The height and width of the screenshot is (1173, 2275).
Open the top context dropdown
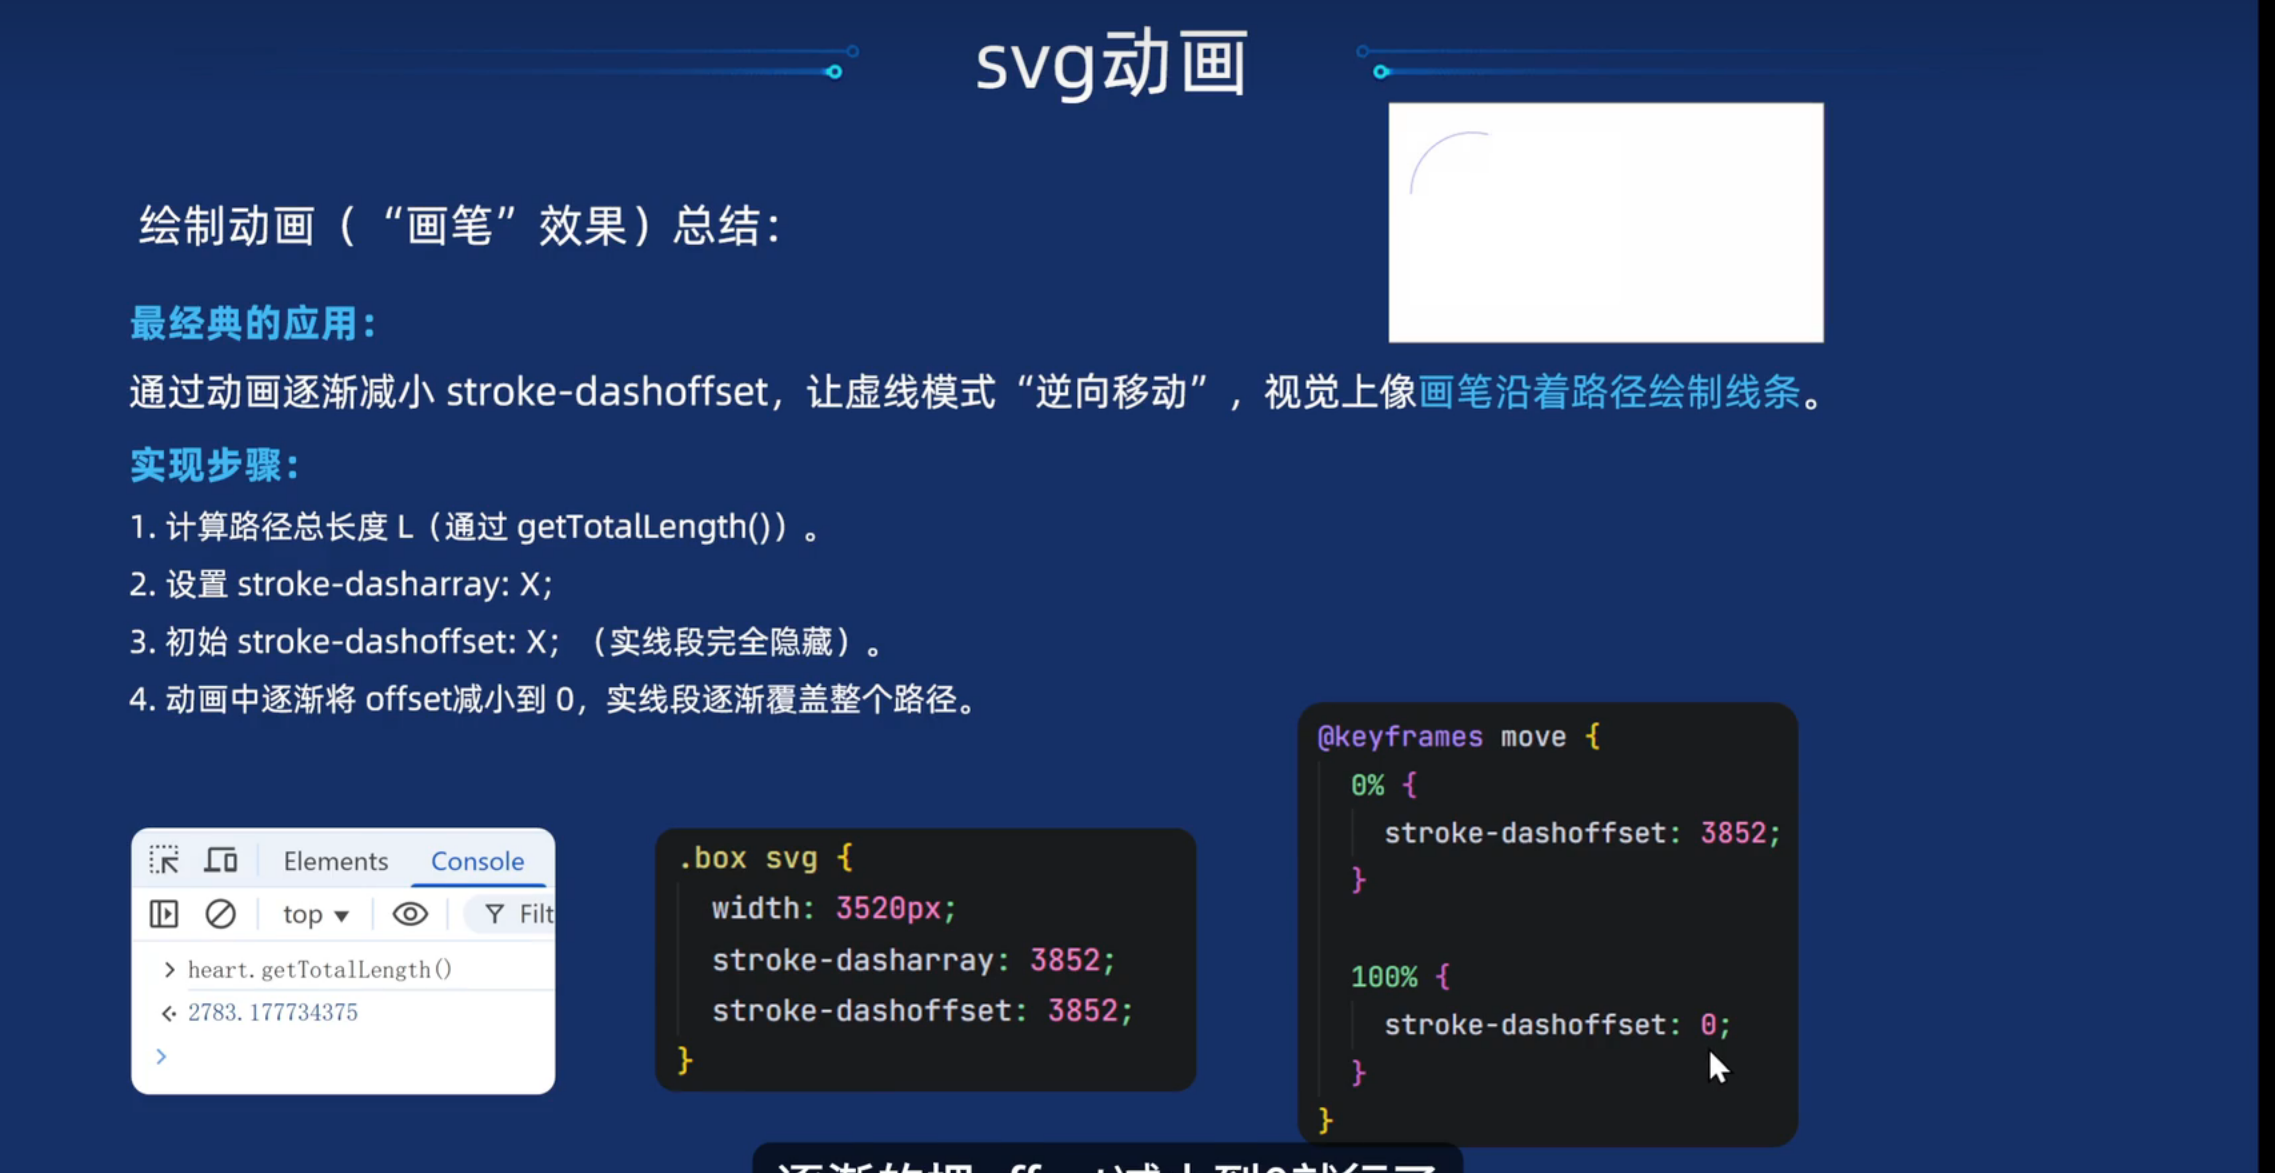tap(315, 914)
